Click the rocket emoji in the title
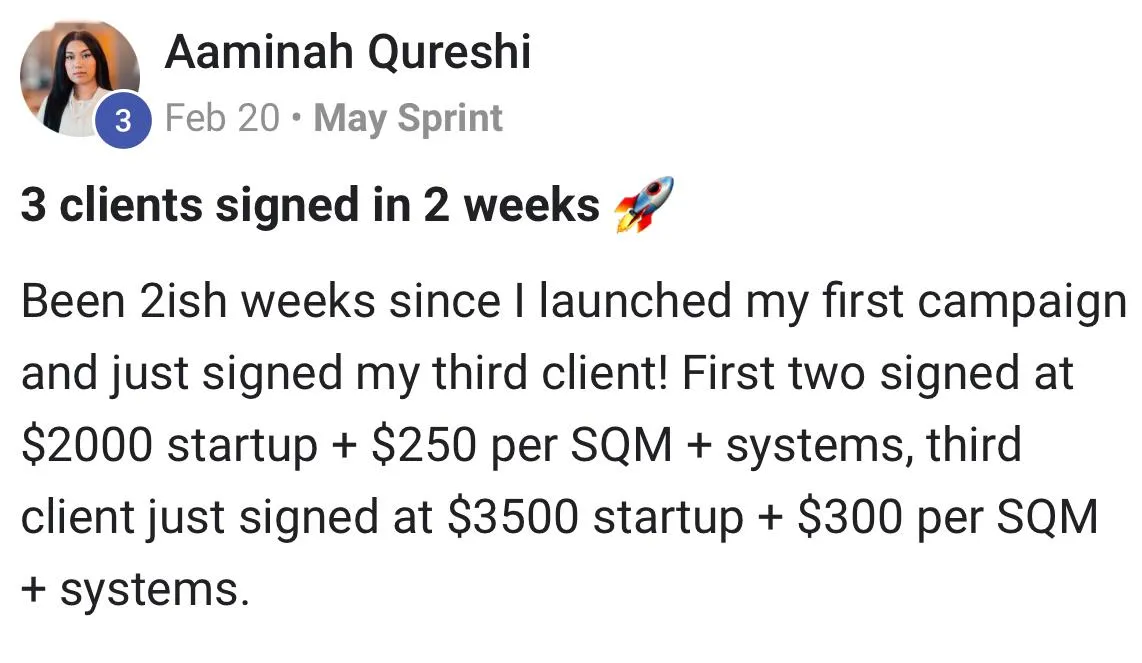 (644, 205)
